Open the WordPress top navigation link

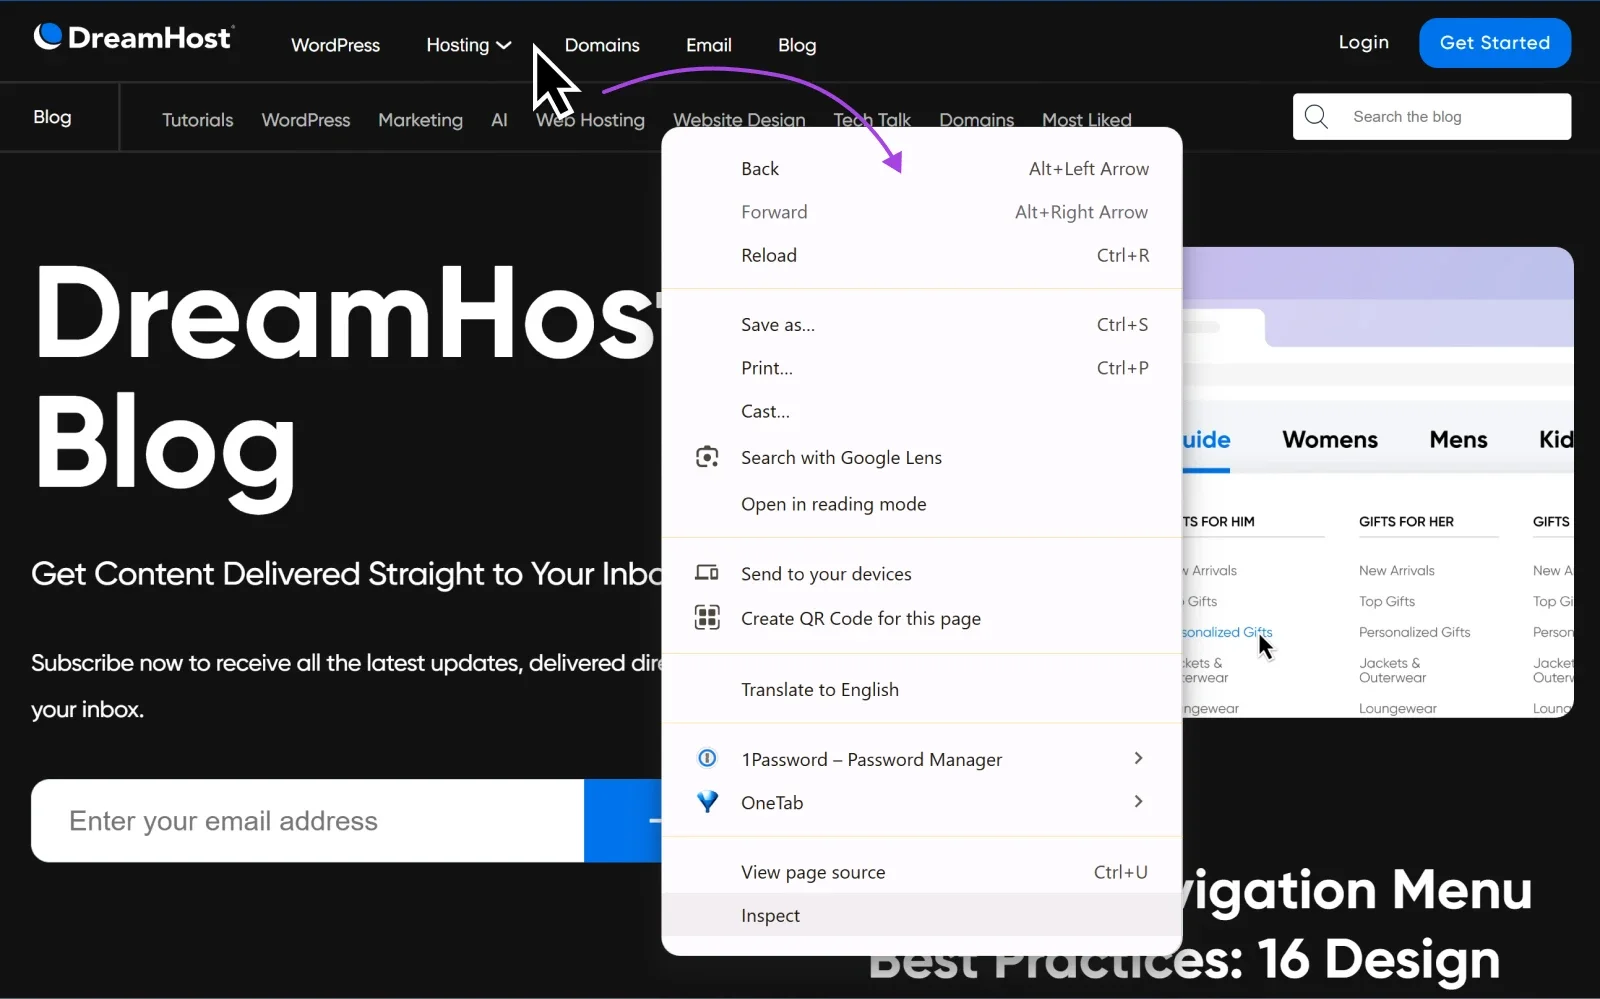[335, 45]
